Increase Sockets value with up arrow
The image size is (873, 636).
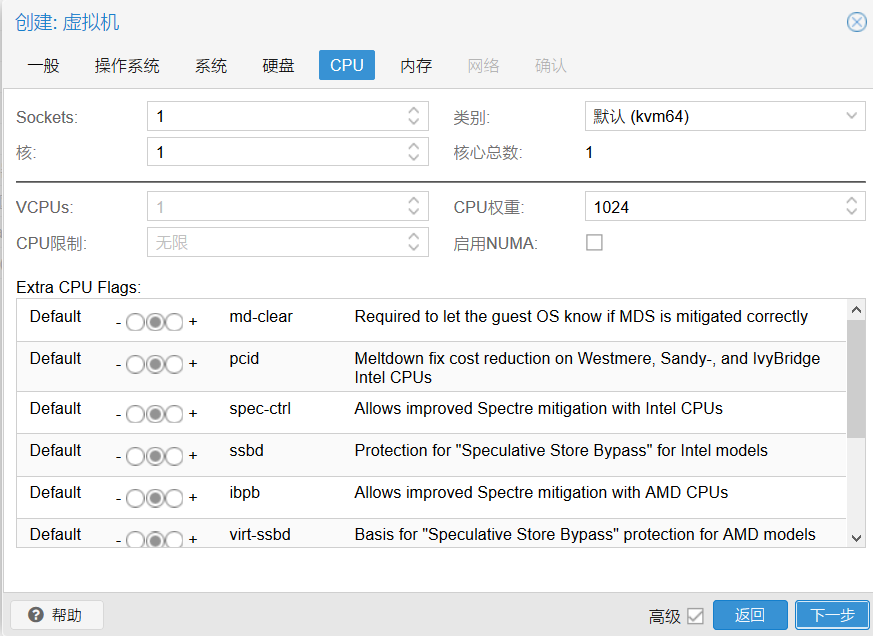tap(414, 111)
